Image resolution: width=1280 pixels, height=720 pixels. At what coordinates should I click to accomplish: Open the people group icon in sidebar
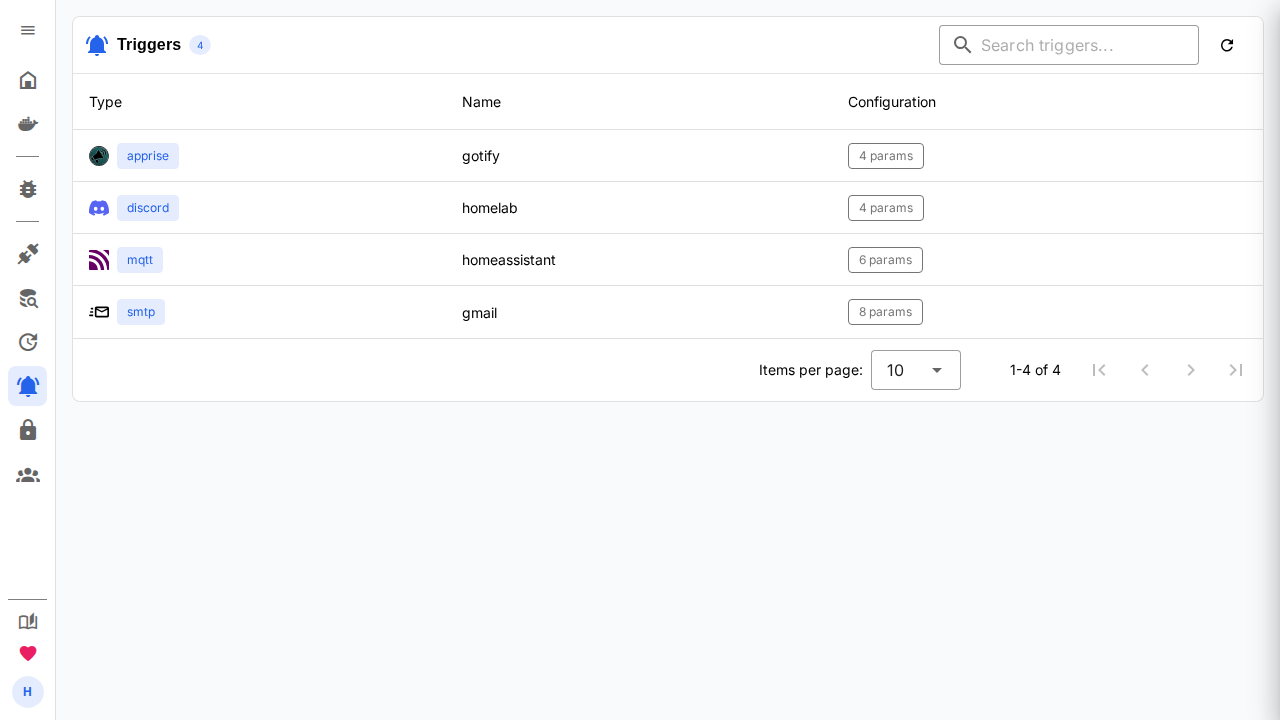(28, 475)
